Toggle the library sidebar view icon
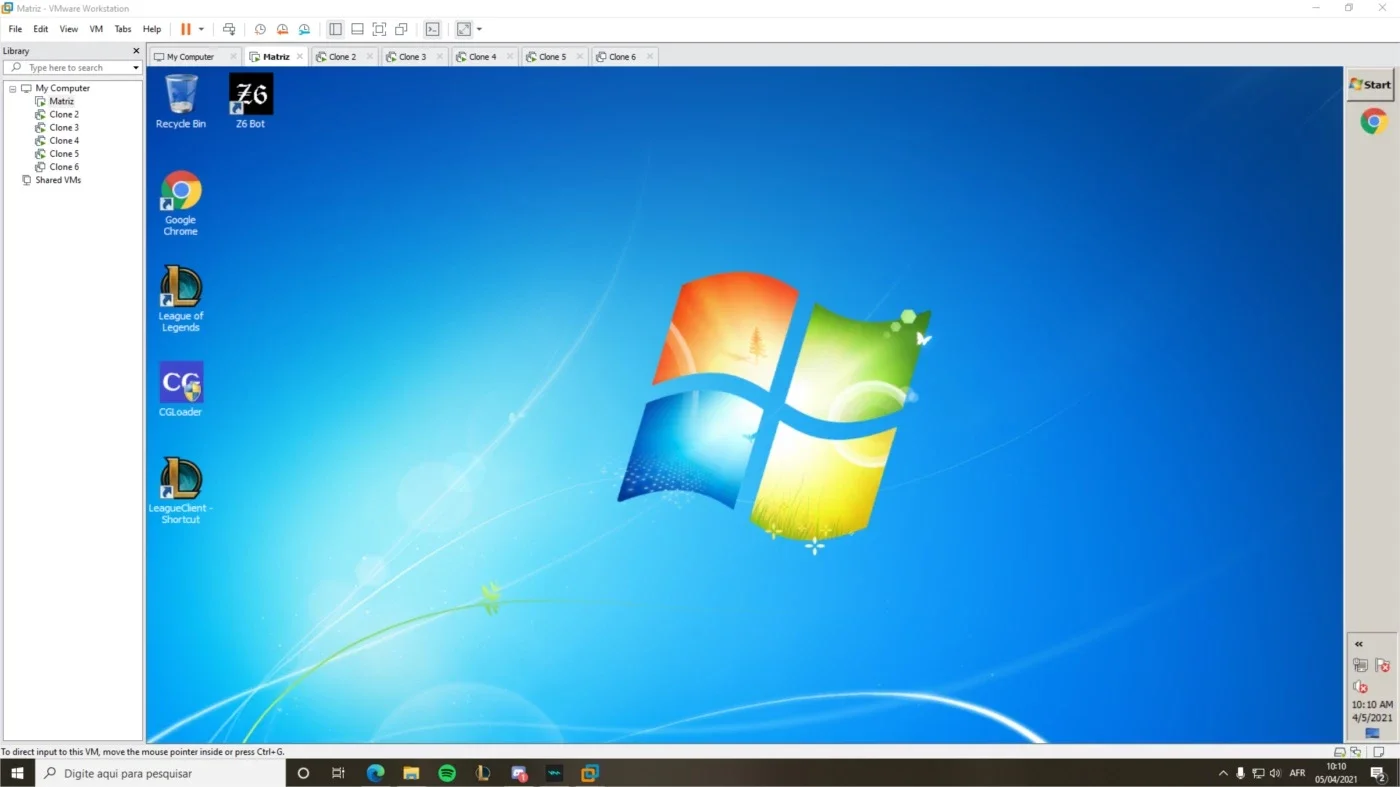The image size is (1400, 787). point(335,29)
